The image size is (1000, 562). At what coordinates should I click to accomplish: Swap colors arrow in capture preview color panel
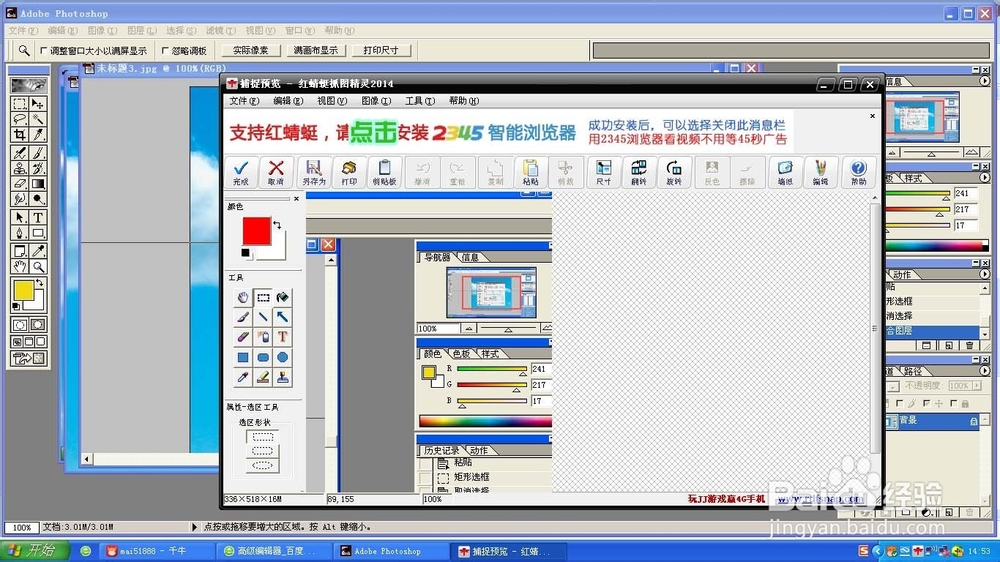click(x=277, y=225)
